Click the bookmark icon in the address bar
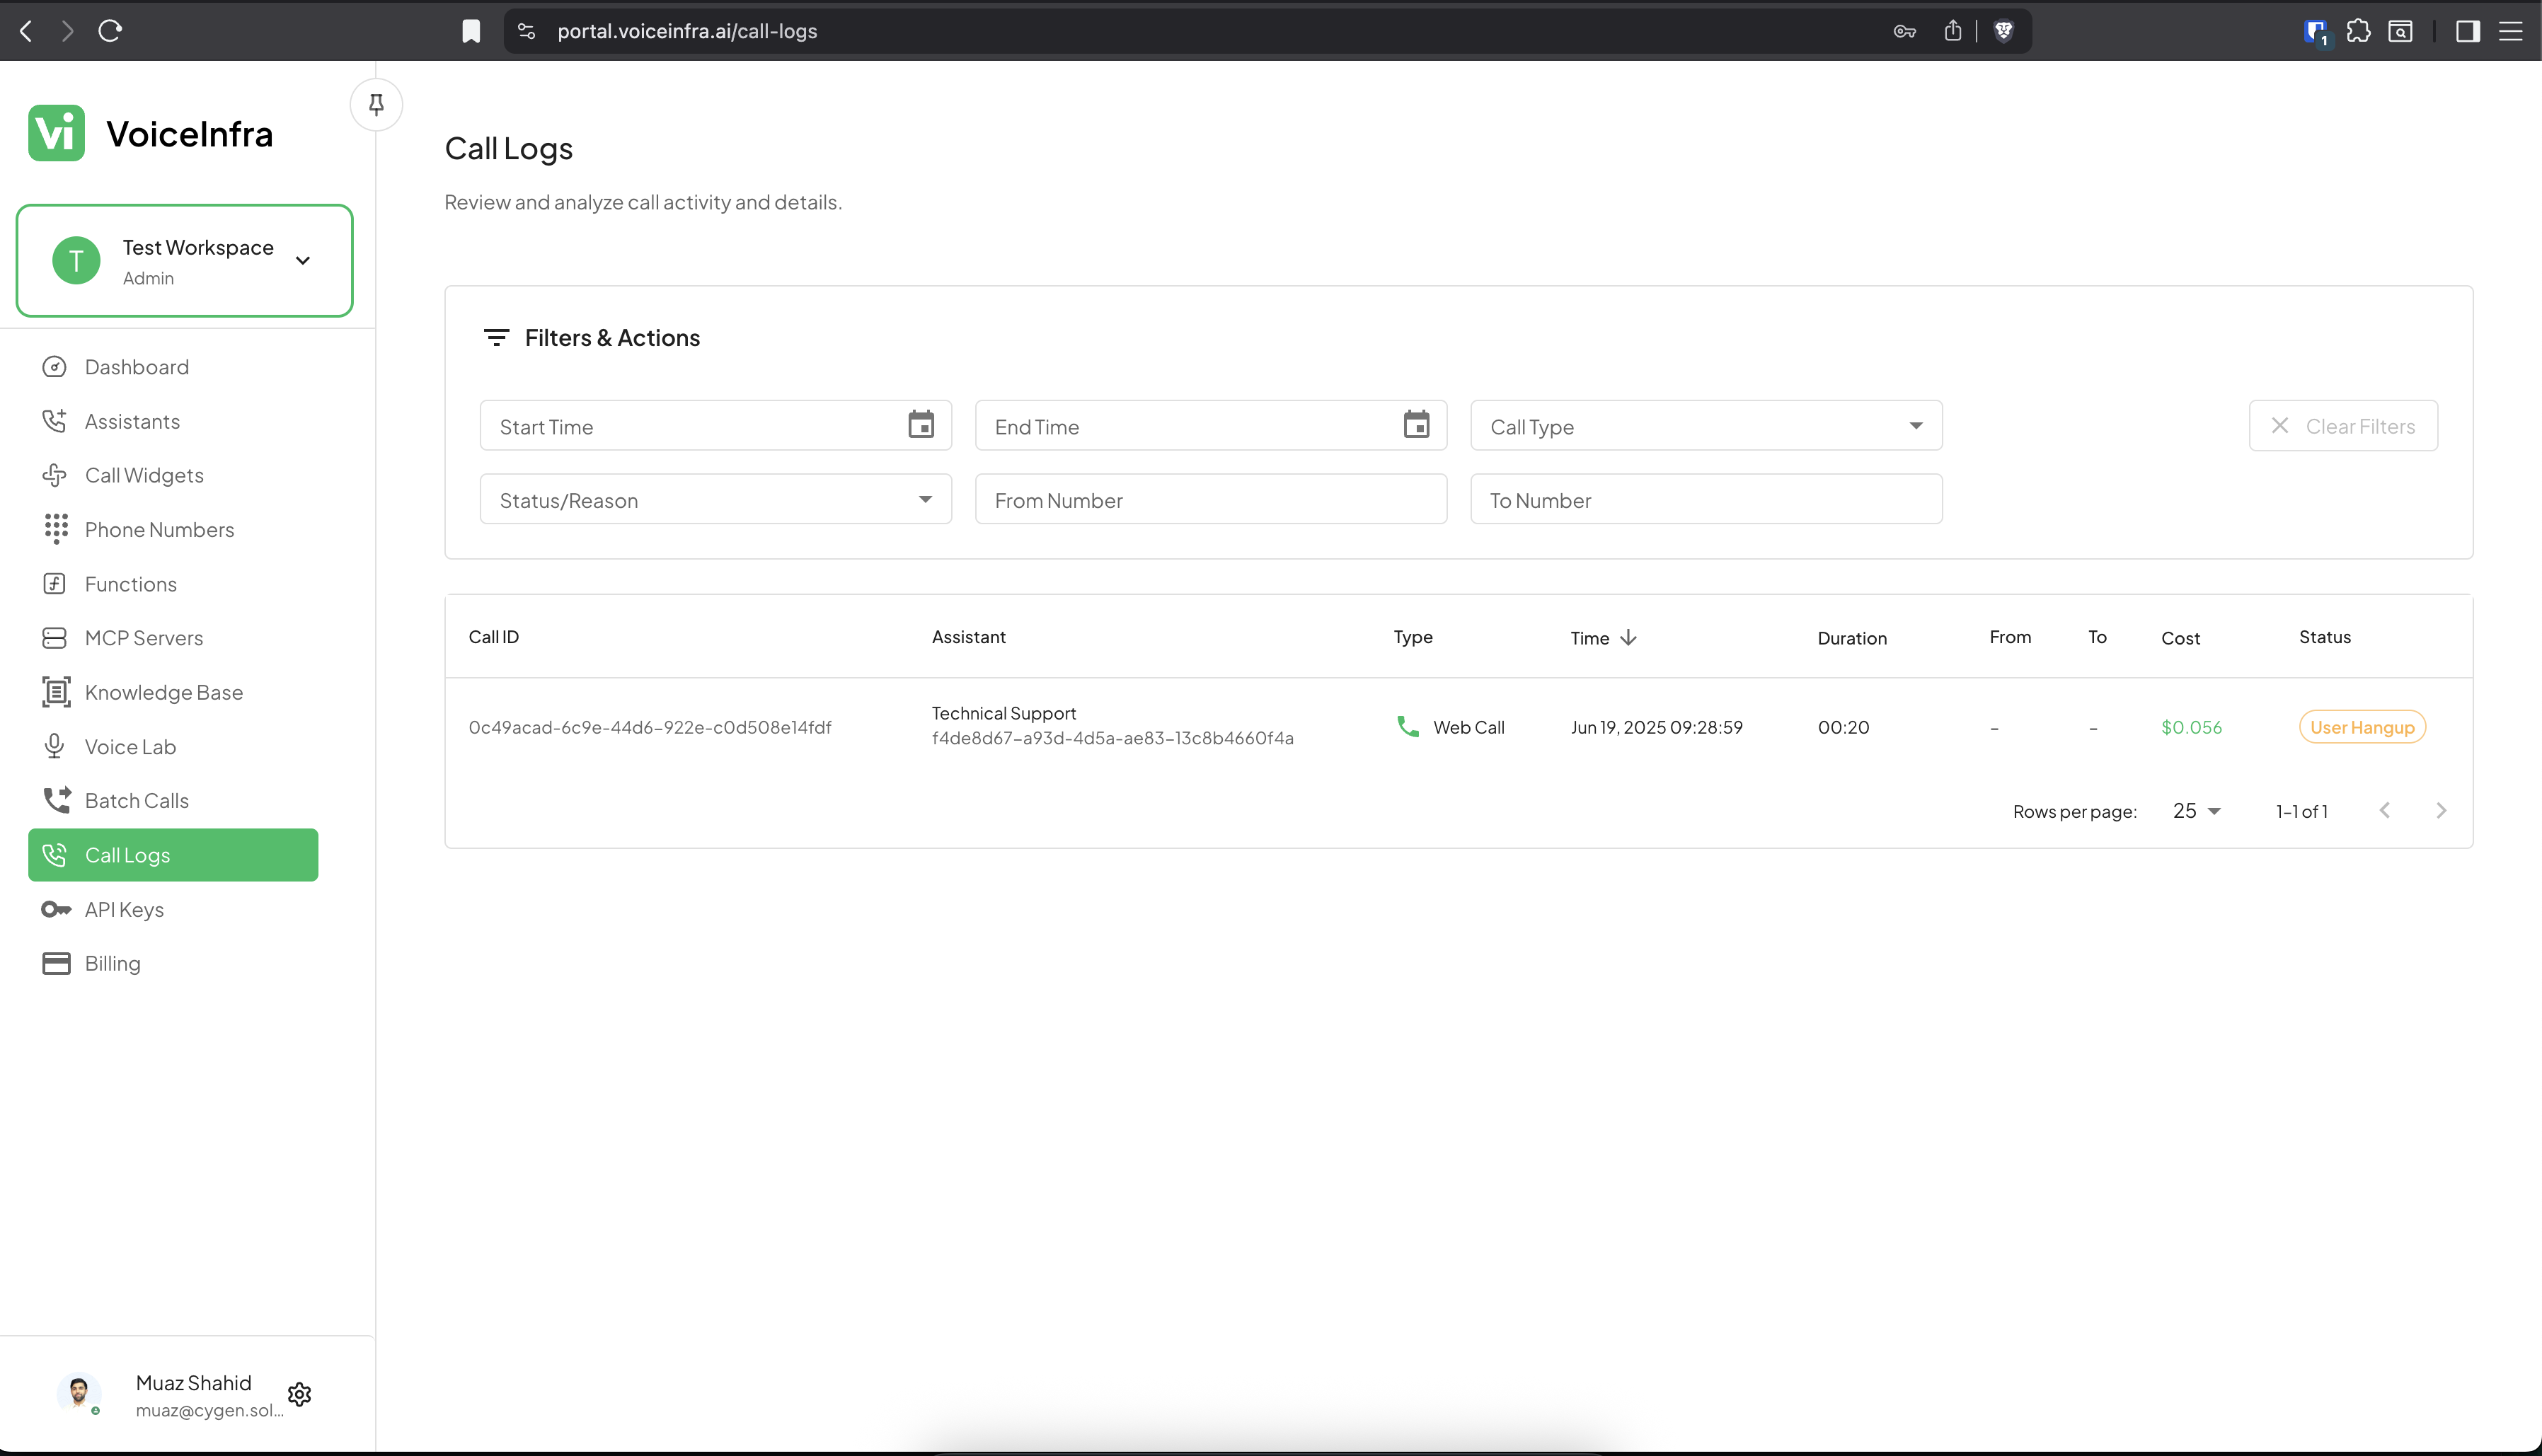The height and width of the screenshot is (1456, 2542). [x=471, y=31]
